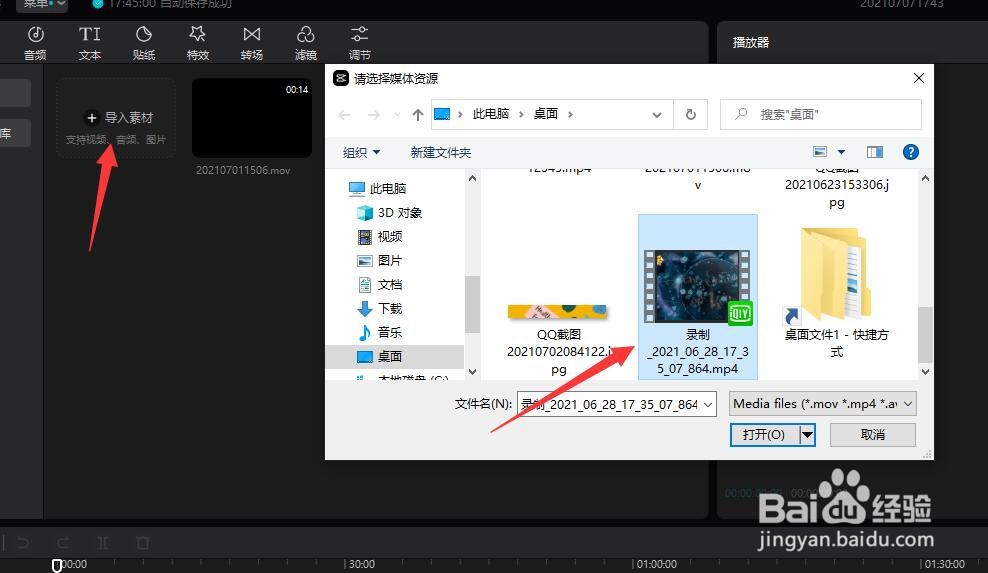Refresh the folder view
Viewport: 988px width, 573px height.
(x=691, y=115)
